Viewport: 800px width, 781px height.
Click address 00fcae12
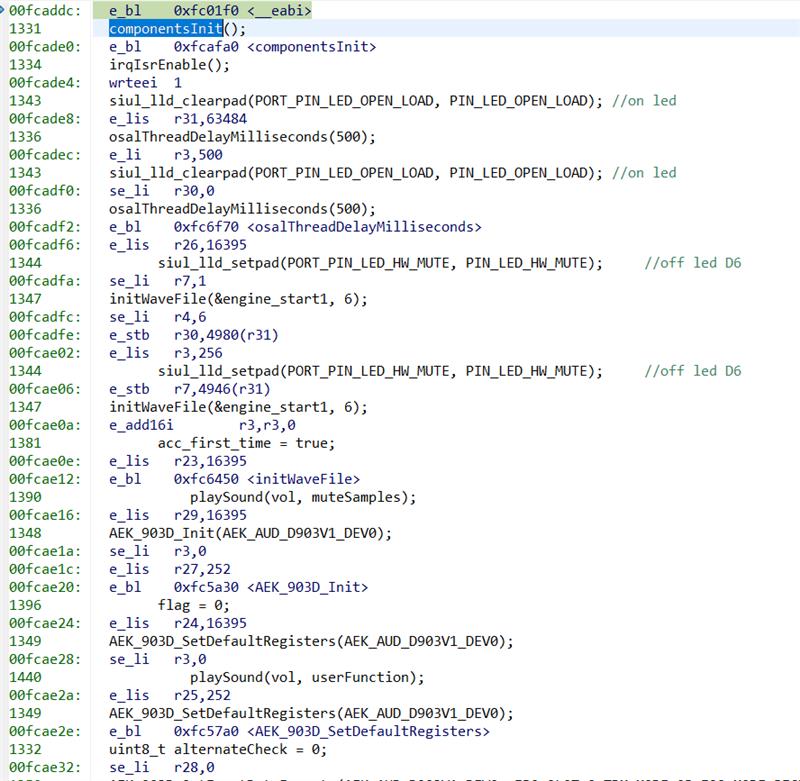[x=44, y=480]
